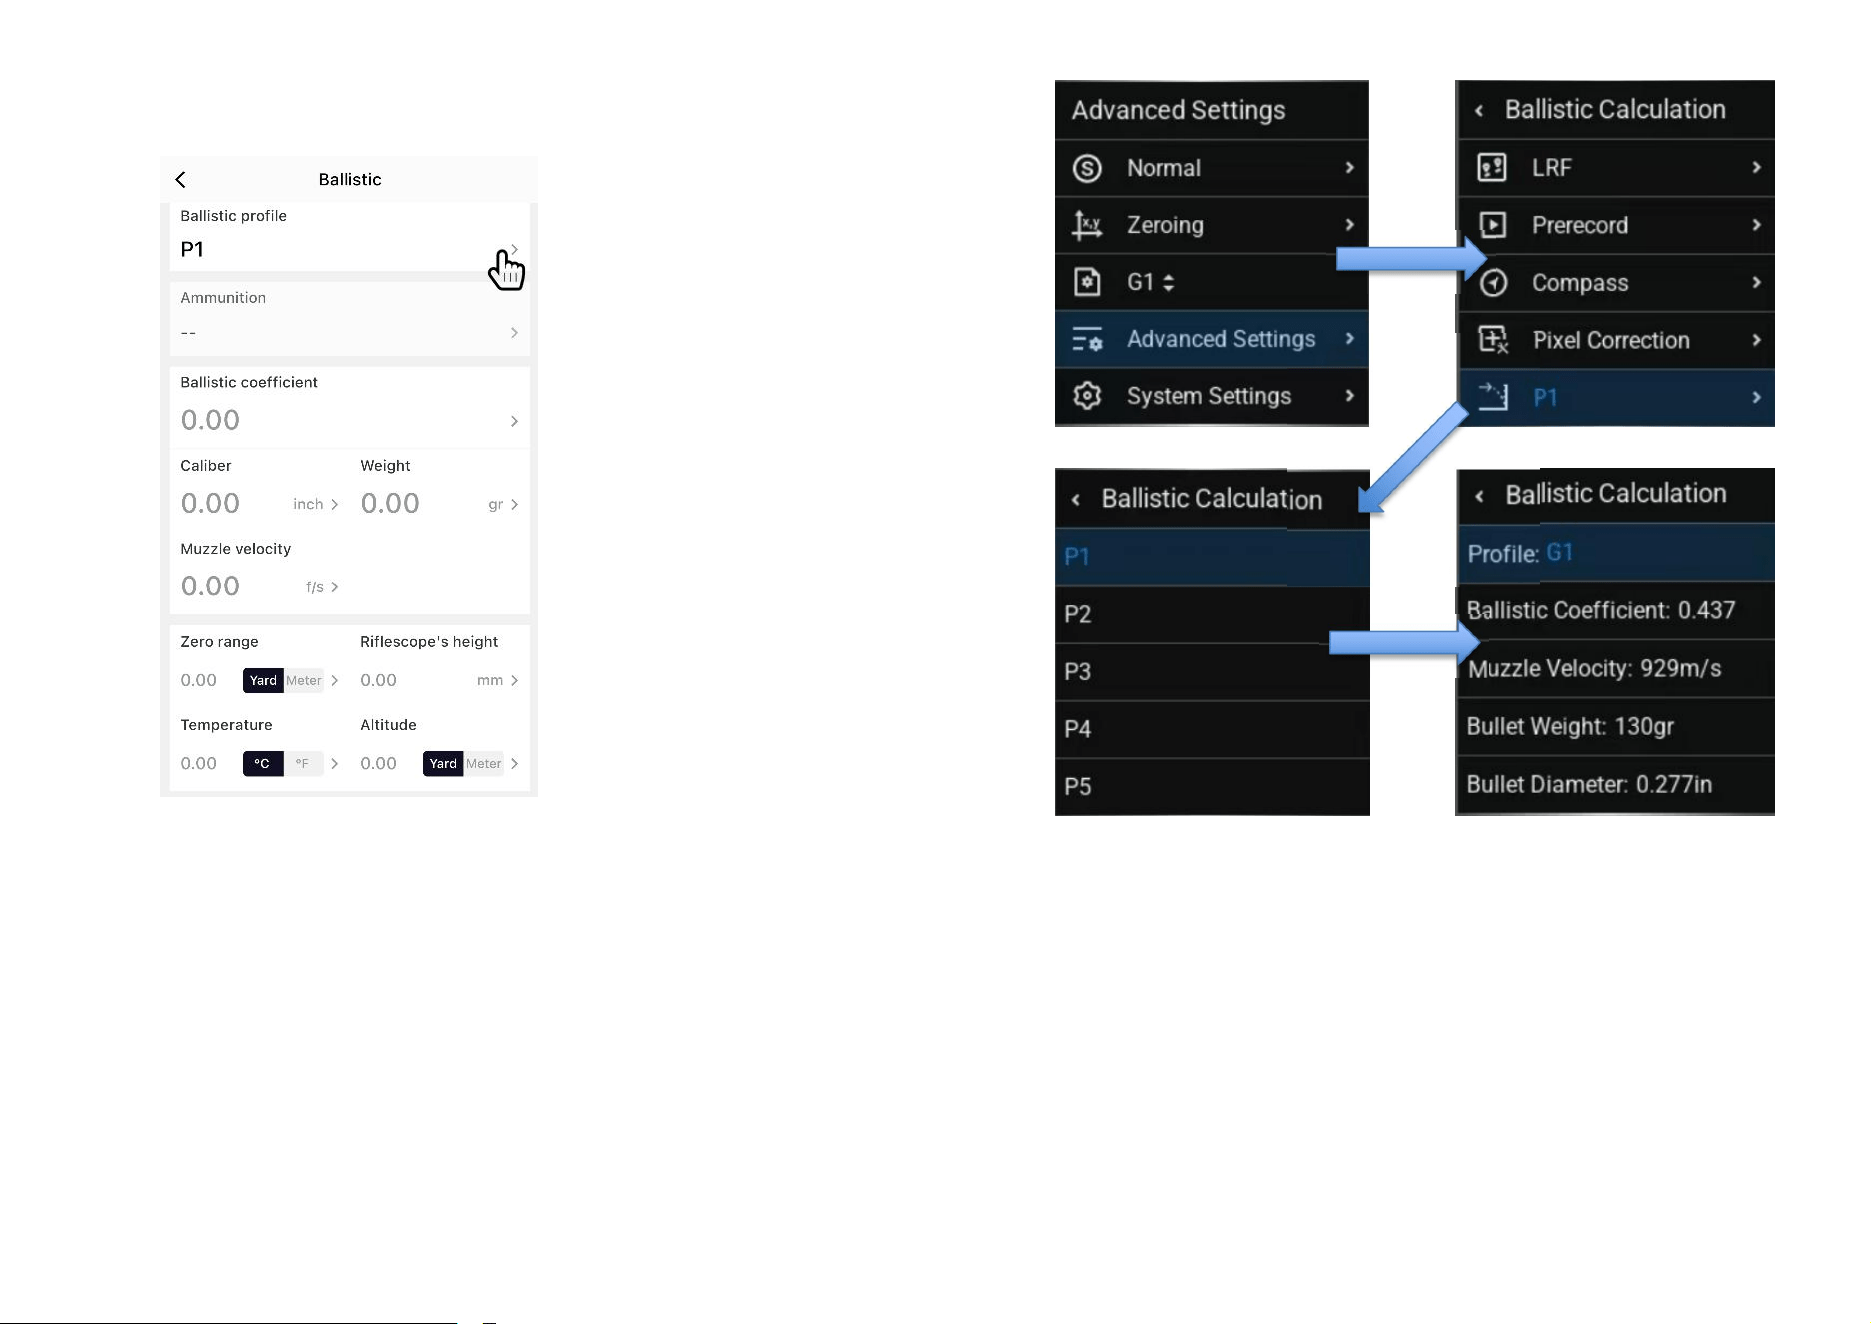Click the Pixel Correction icon

pos(1493,340)
